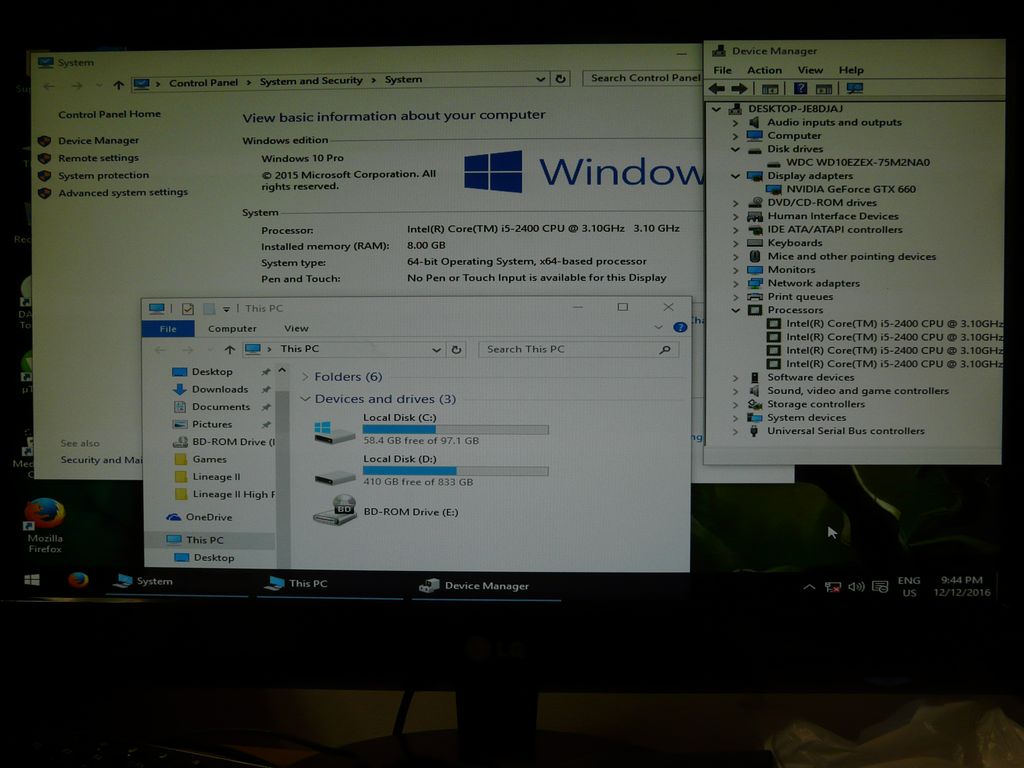The image size is (1024, 768).
Task: Click the scan for hardware changes icon
Action: [x=854, y=88]
